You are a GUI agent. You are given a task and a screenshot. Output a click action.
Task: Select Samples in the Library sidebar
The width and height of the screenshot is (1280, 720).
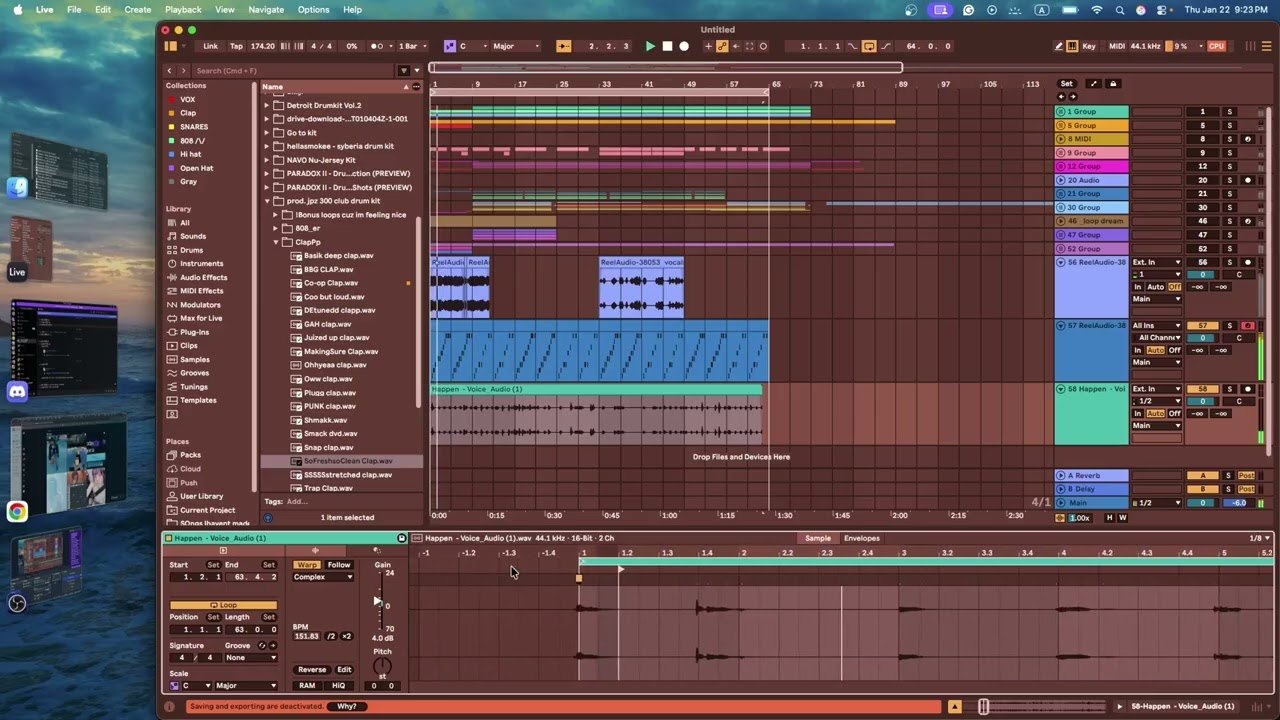click(194, 359)
